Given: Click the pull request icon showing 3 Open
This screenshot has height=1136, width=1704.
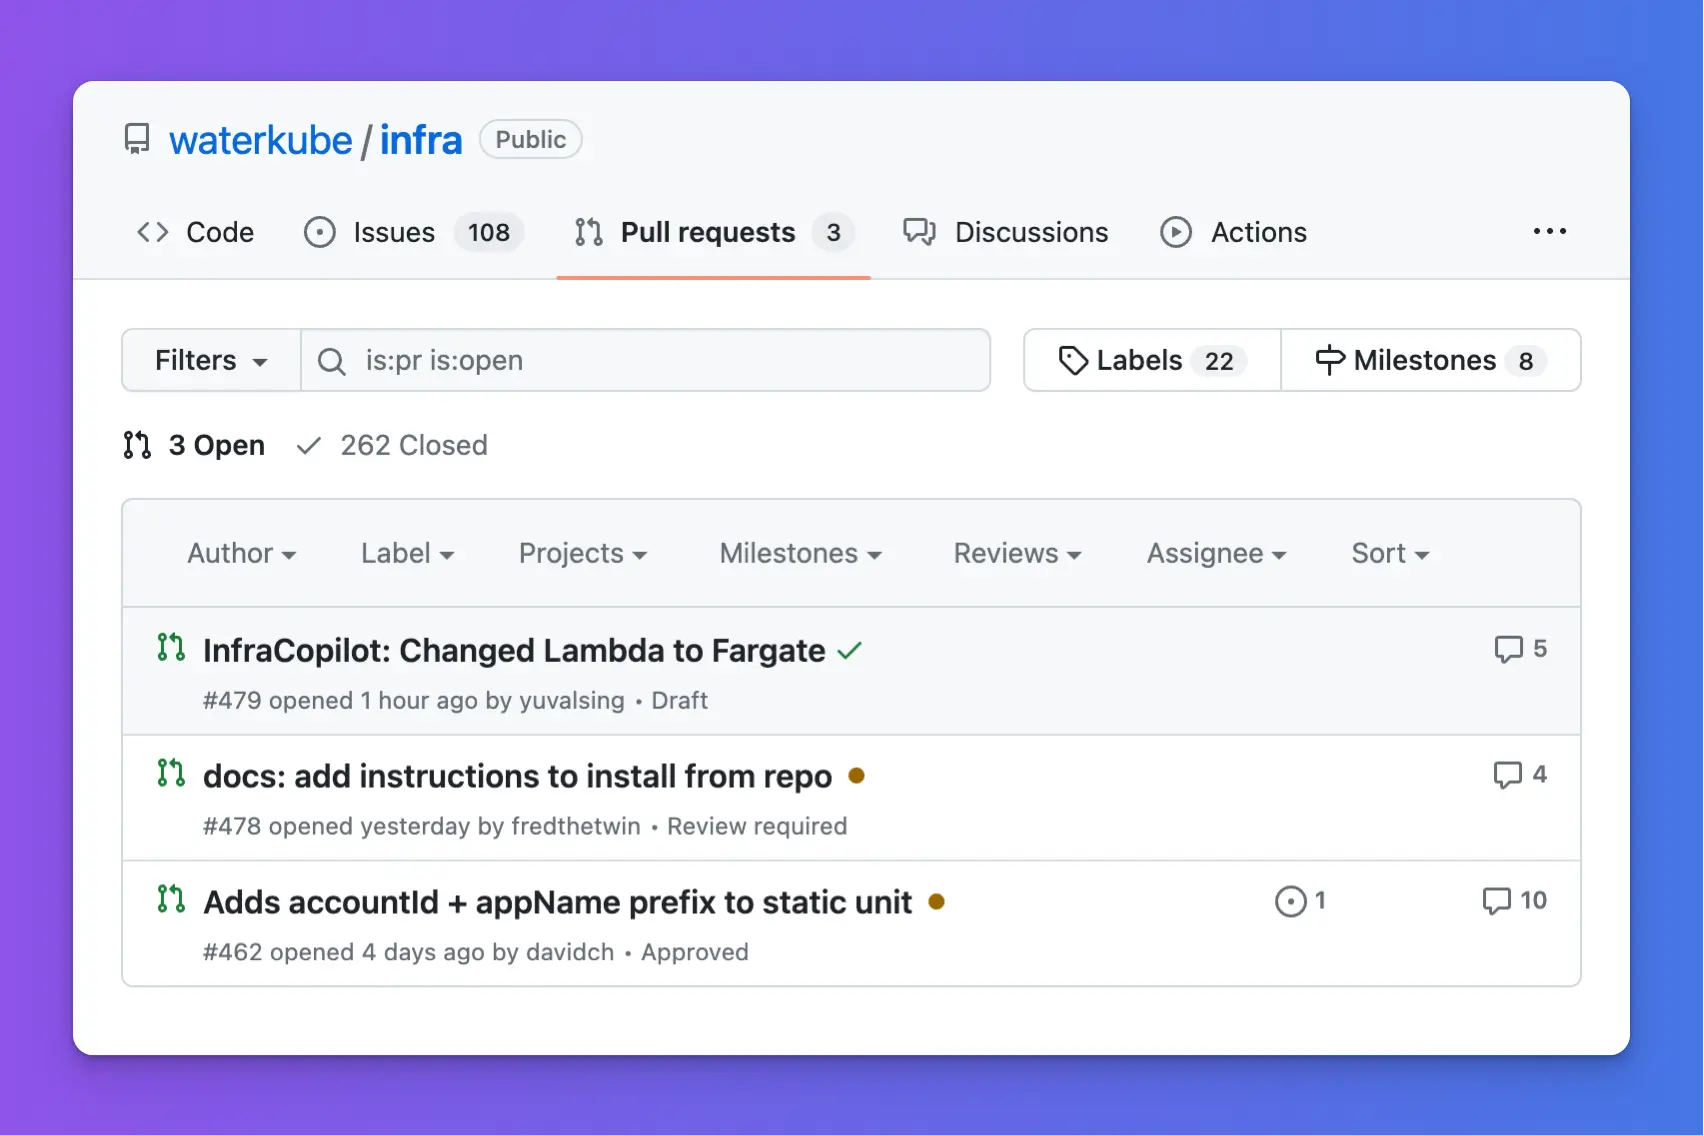Looking at the screenshot, I should tap(136, 445).
